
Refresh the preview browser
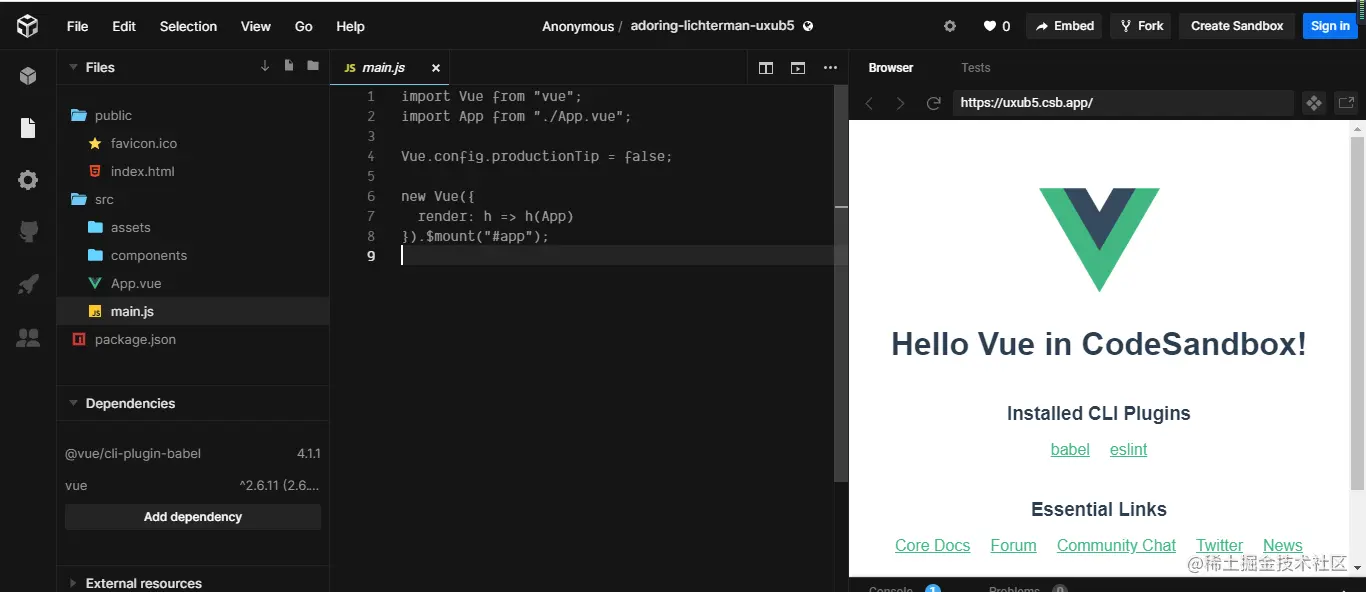pos(934,103)
